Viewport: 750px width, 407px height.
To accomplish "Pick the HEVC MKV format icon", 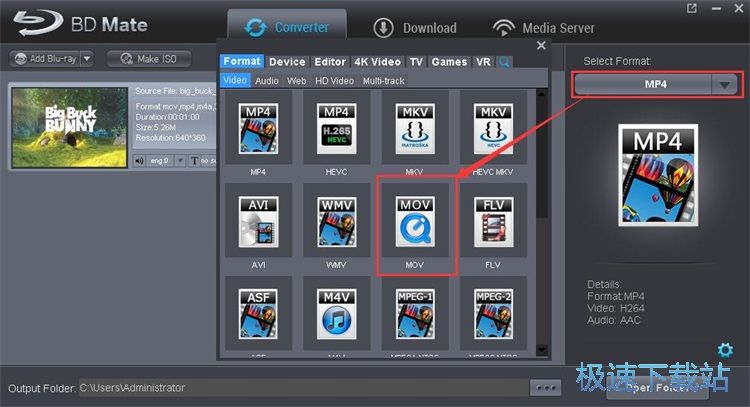I will [493, 128].
